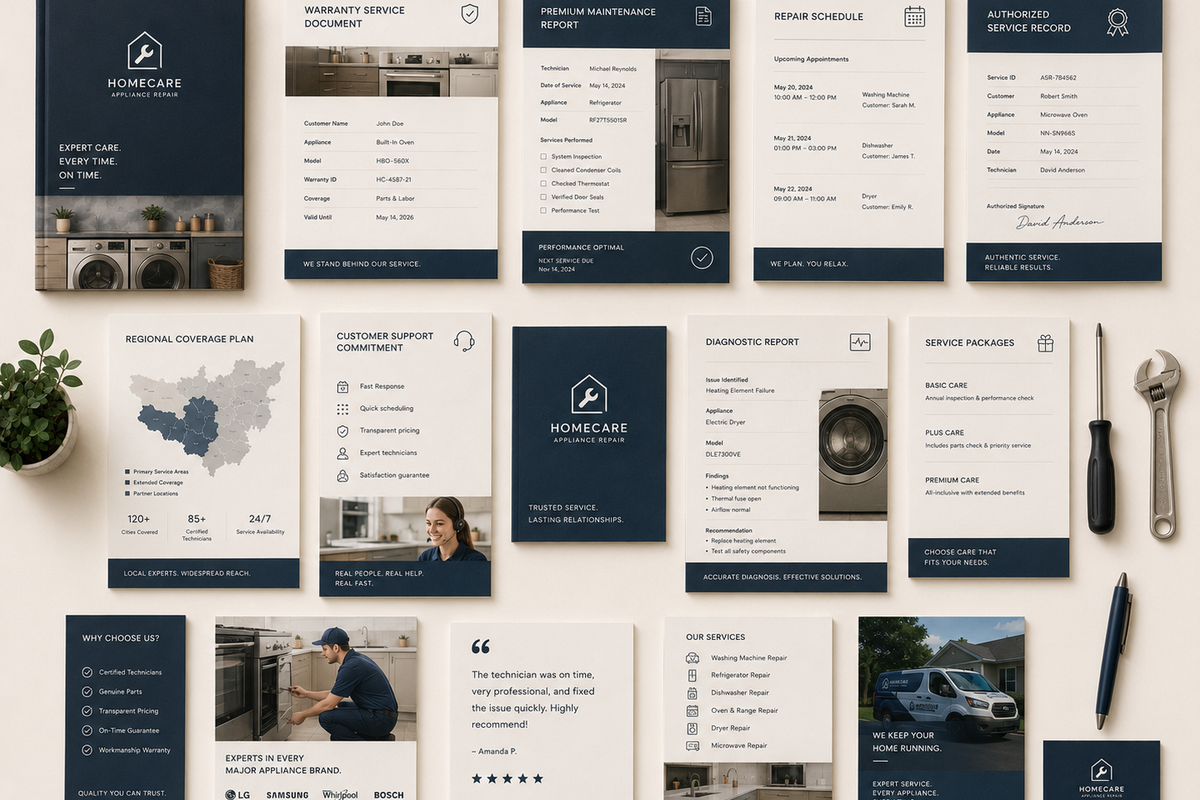This screenshot has width=1200, height=800.
Task: Click the Refrigerator Repair icon
Action: pos(692,676)
